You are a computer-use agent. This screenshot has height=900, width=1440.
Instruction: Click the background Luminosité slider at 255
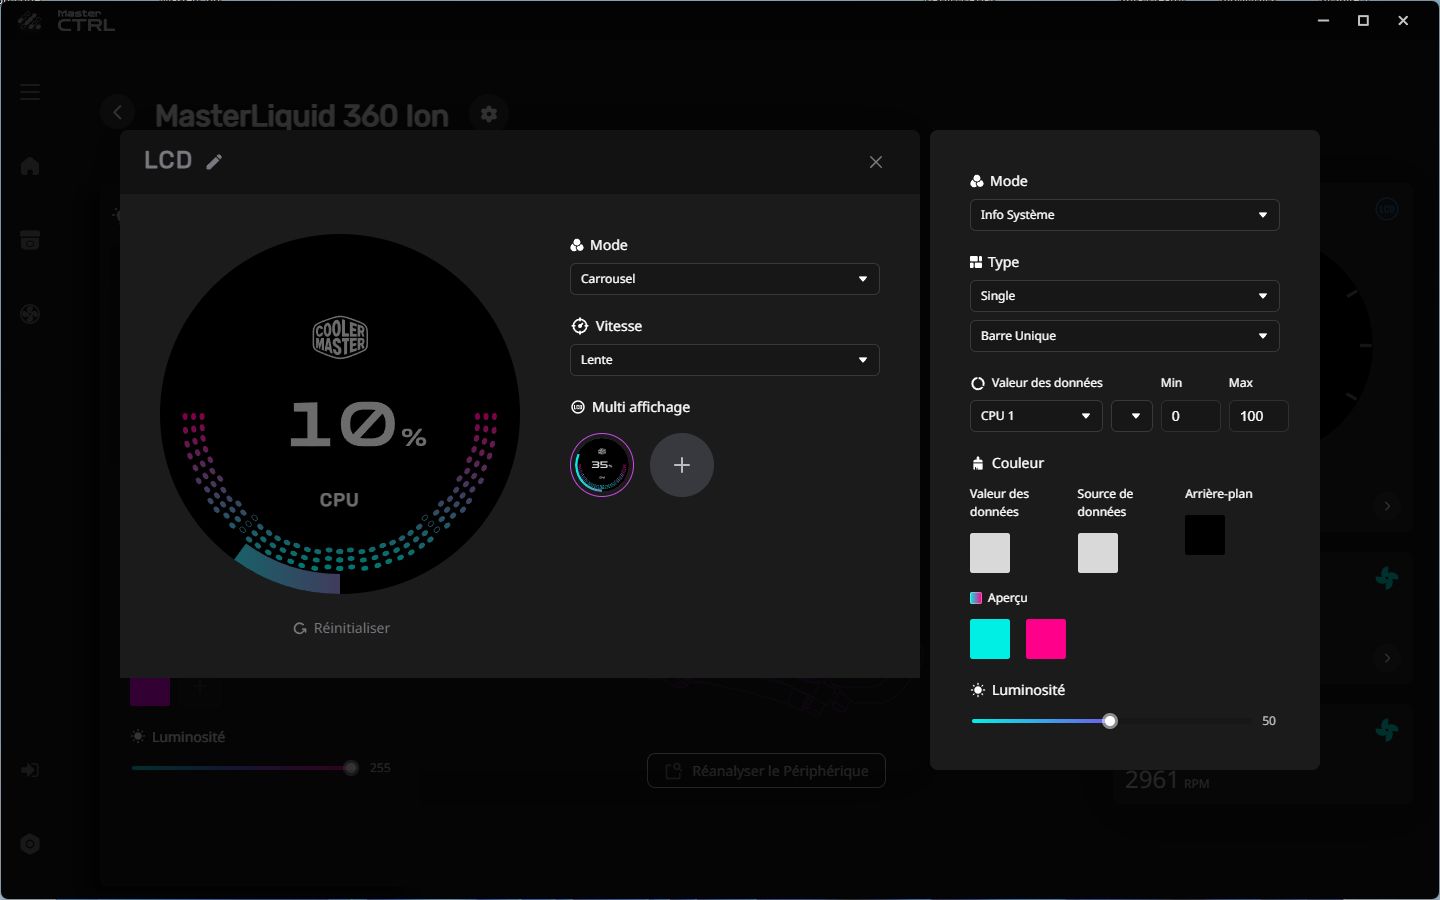click(351, 768)
